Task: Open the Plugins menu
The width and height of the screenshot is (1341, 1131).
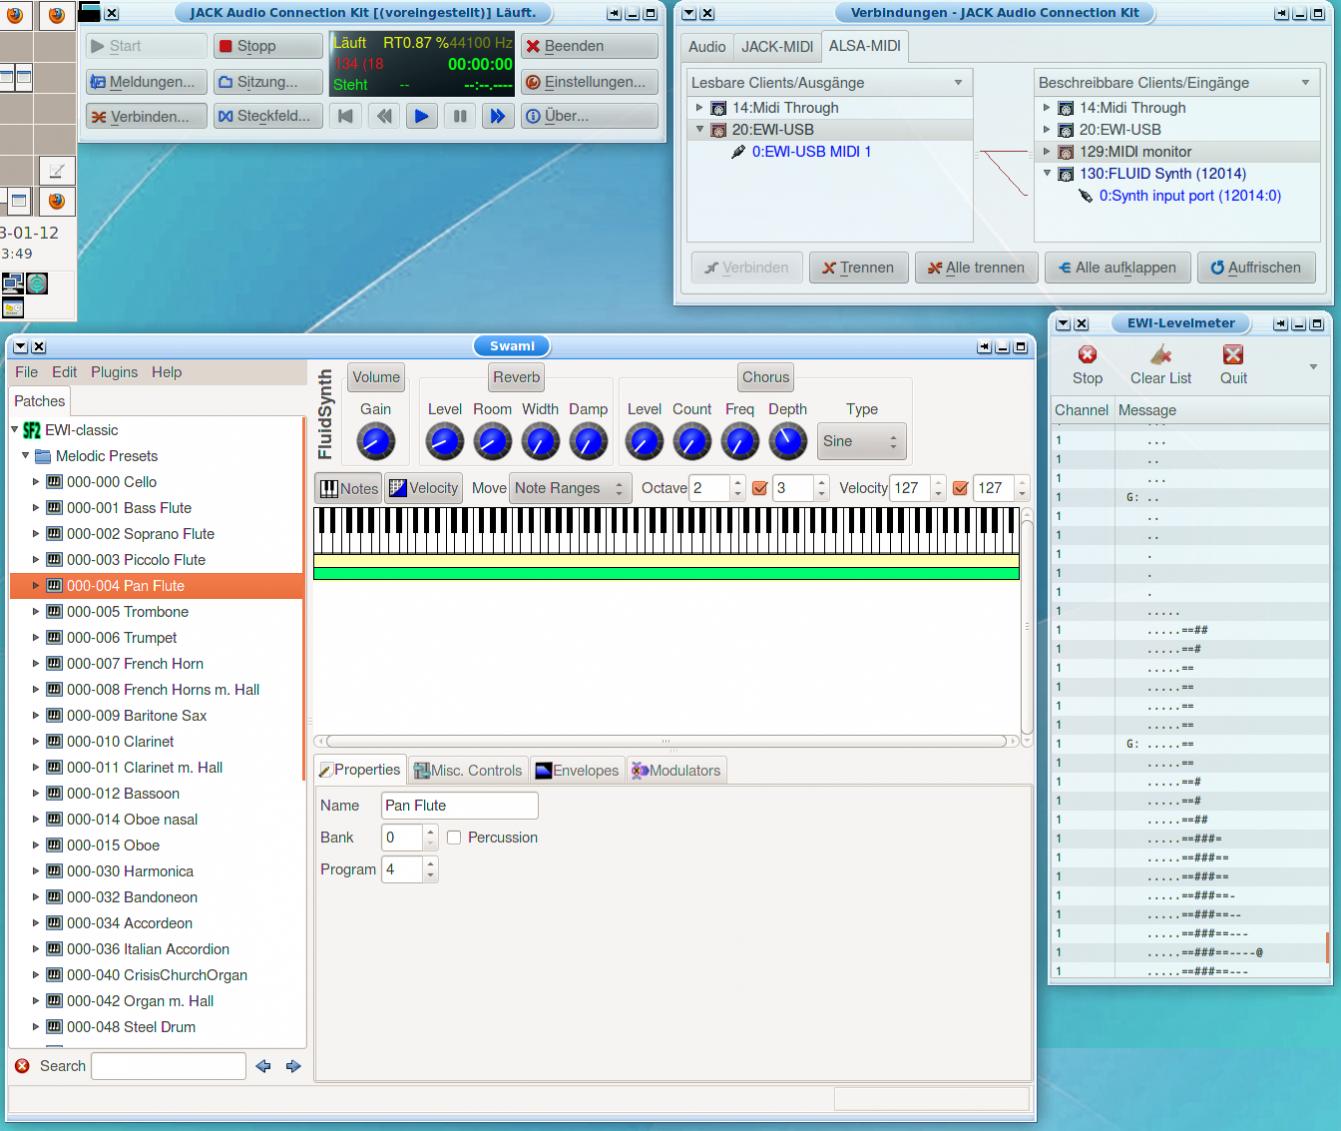Action: click(114, 372)
